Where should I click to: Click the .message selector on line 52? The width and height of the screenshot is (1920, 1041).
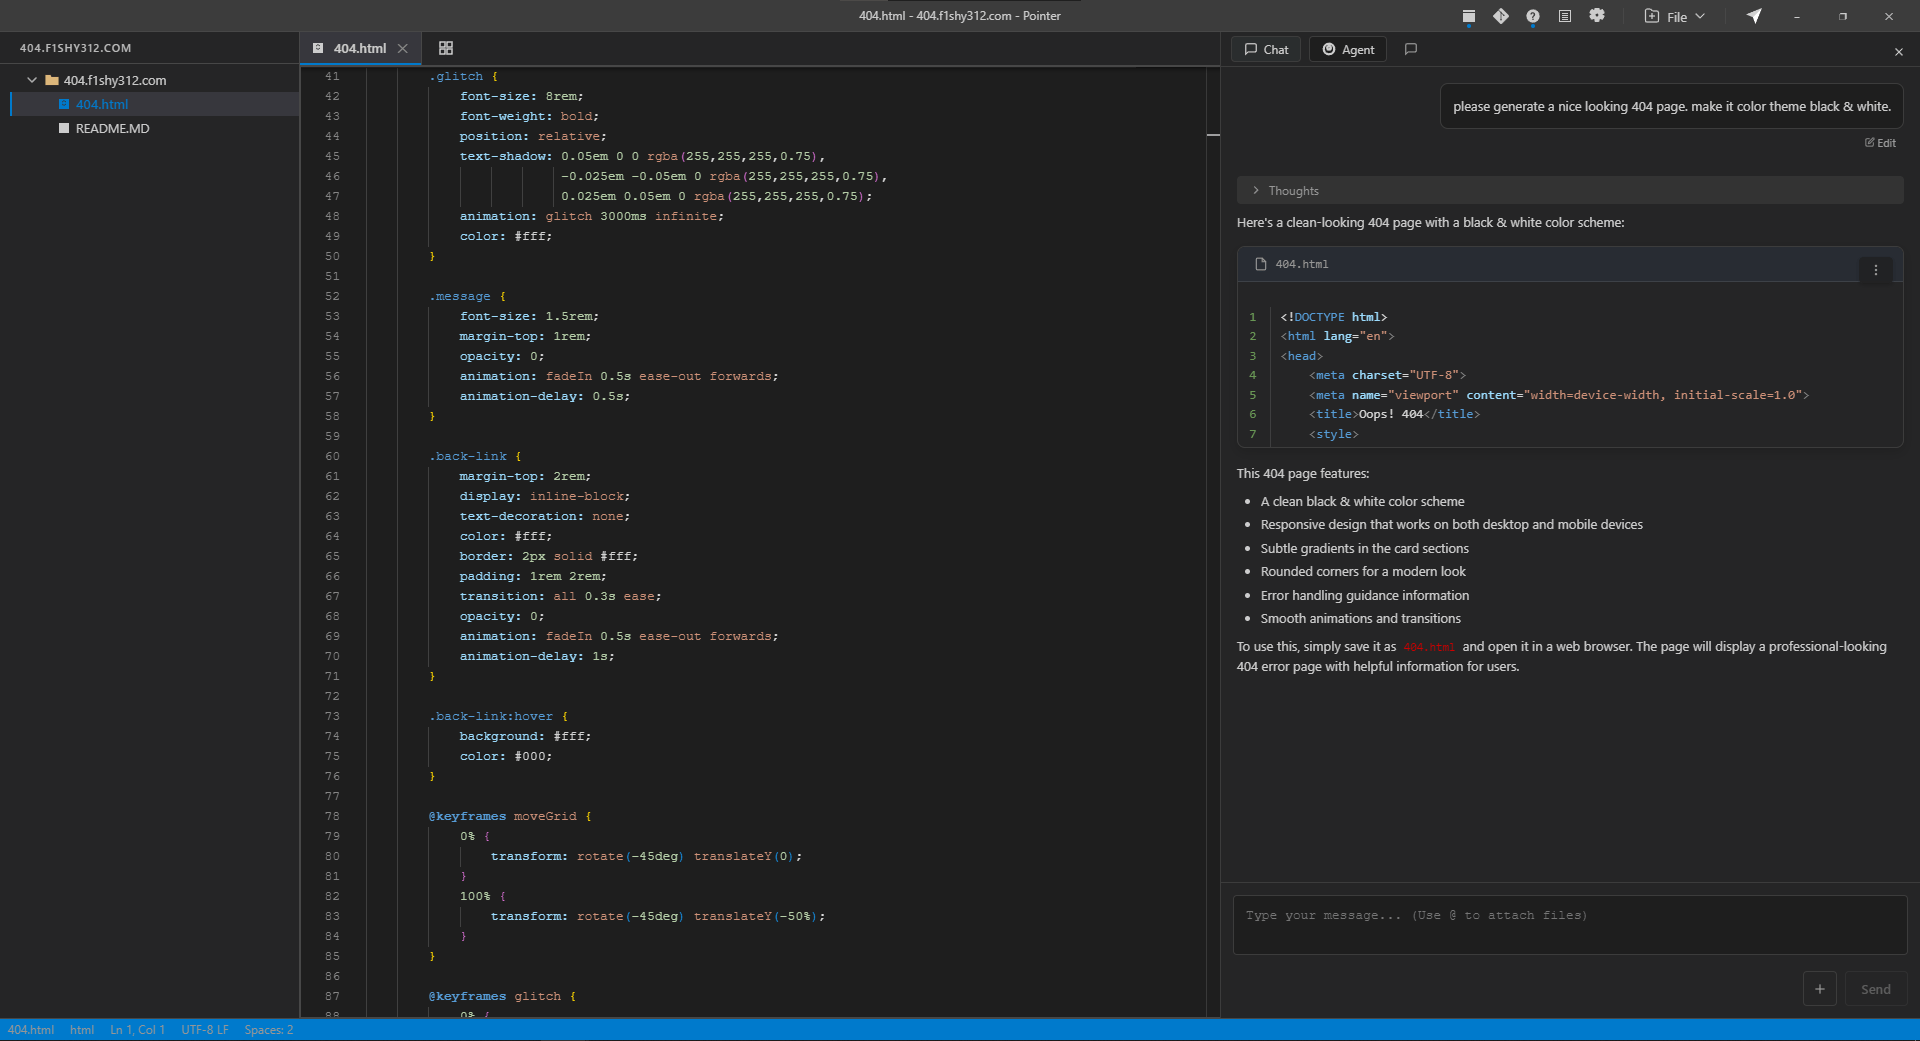pyautogui.click(x=460, y=296)
